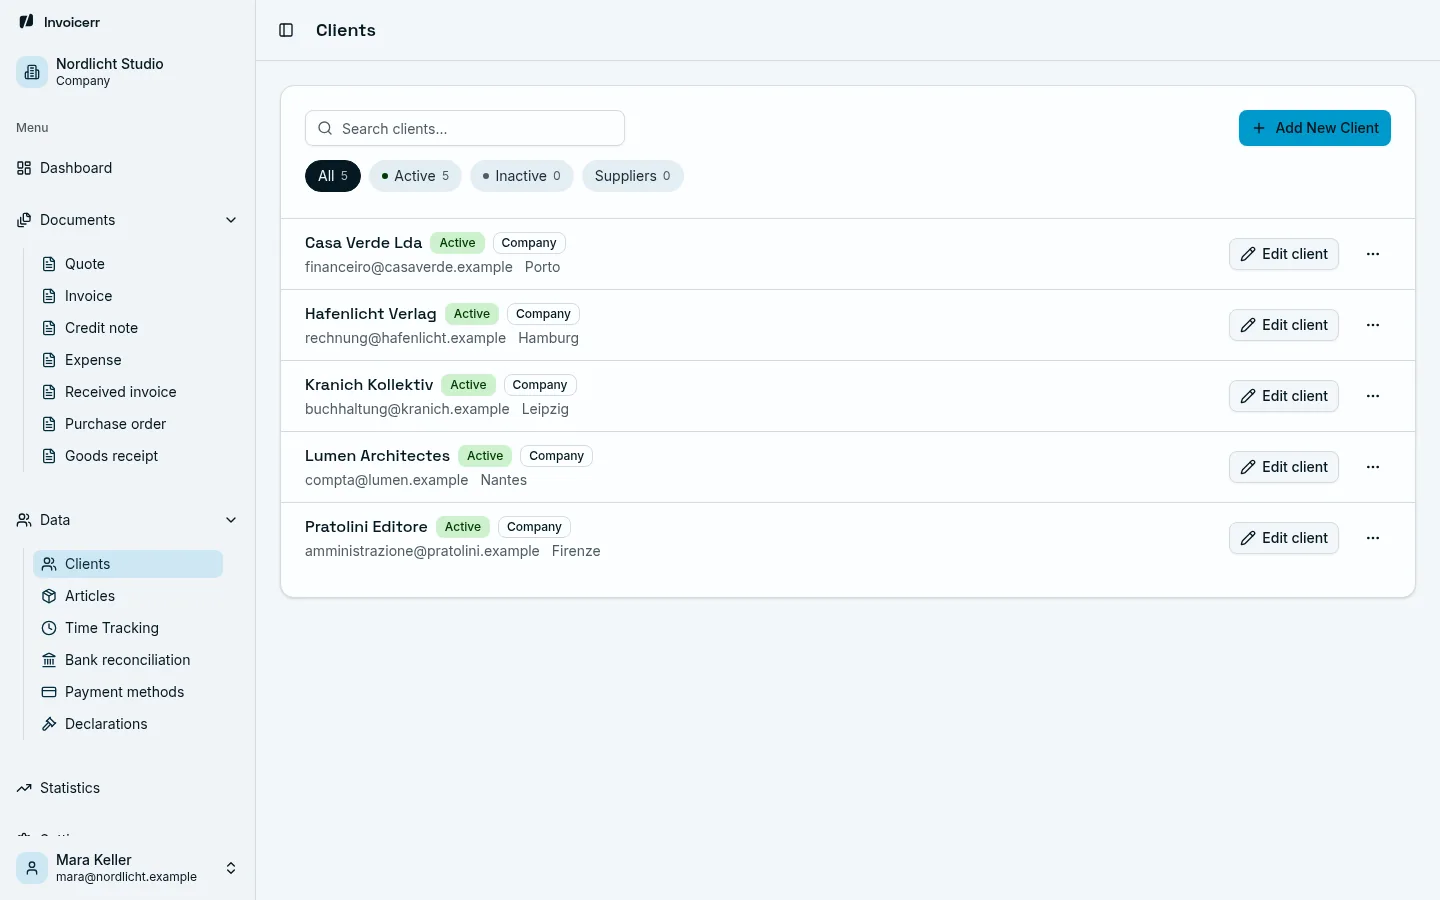
Task: Click the Leipzig city text
Action: click(545, 409)
